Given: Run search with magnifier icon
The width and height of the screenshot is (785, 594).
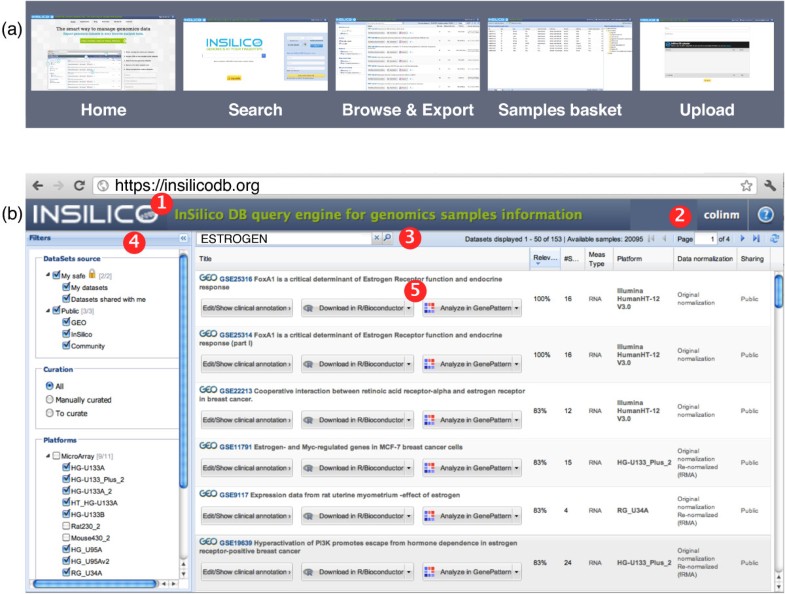Looking at the screenshot, I should click(387, 238).
